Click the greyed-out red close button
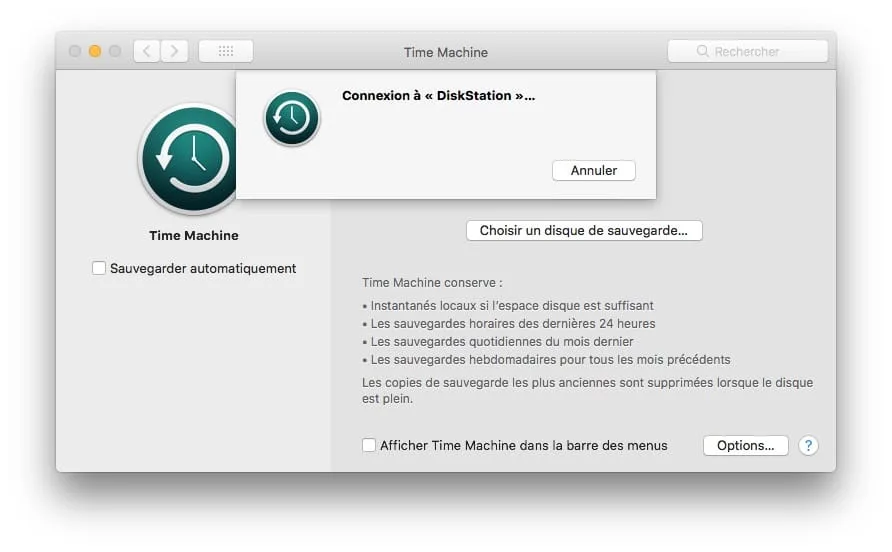The width and height of the screenshot is (892, 552). (75, 51)
